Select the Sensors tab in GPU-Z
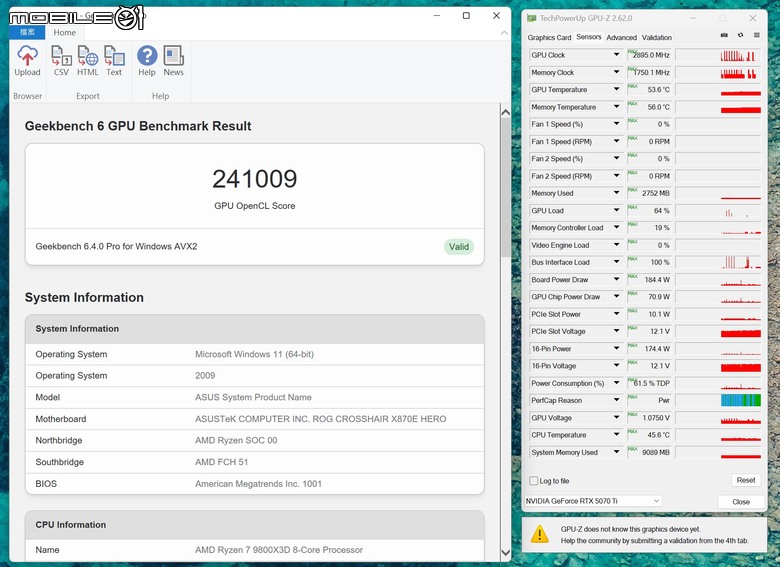The image size is (780, 567). point(588,37)
